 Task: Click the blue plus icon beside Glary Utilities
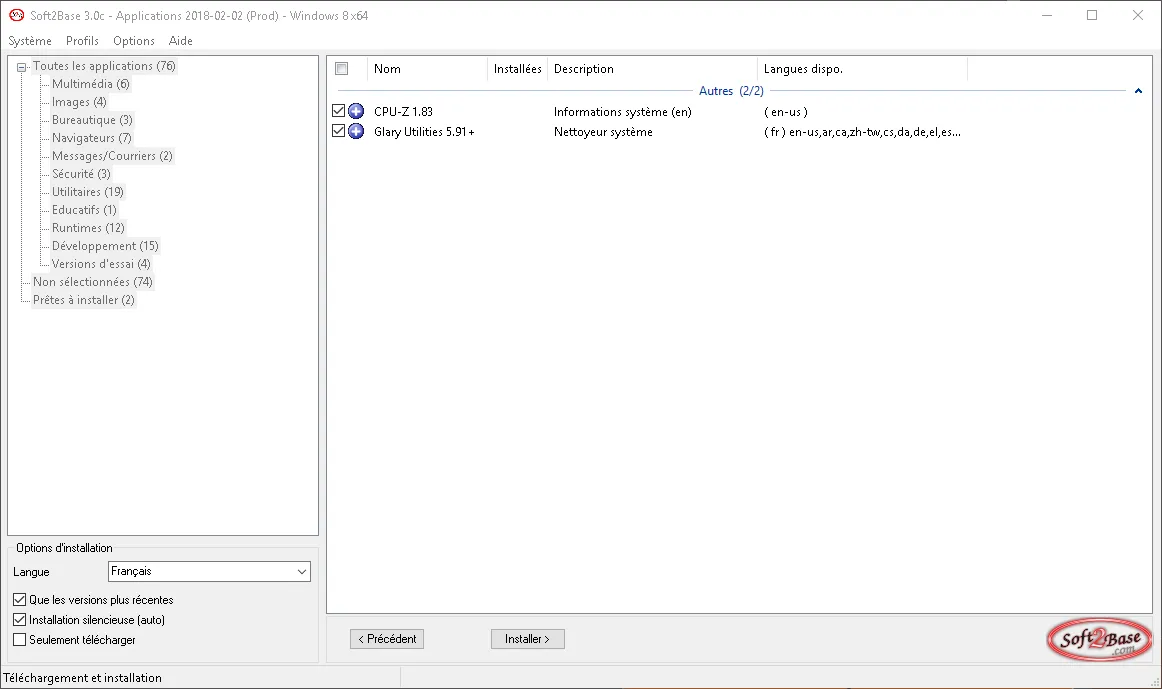pyautogui.click(x=356, y=131)
